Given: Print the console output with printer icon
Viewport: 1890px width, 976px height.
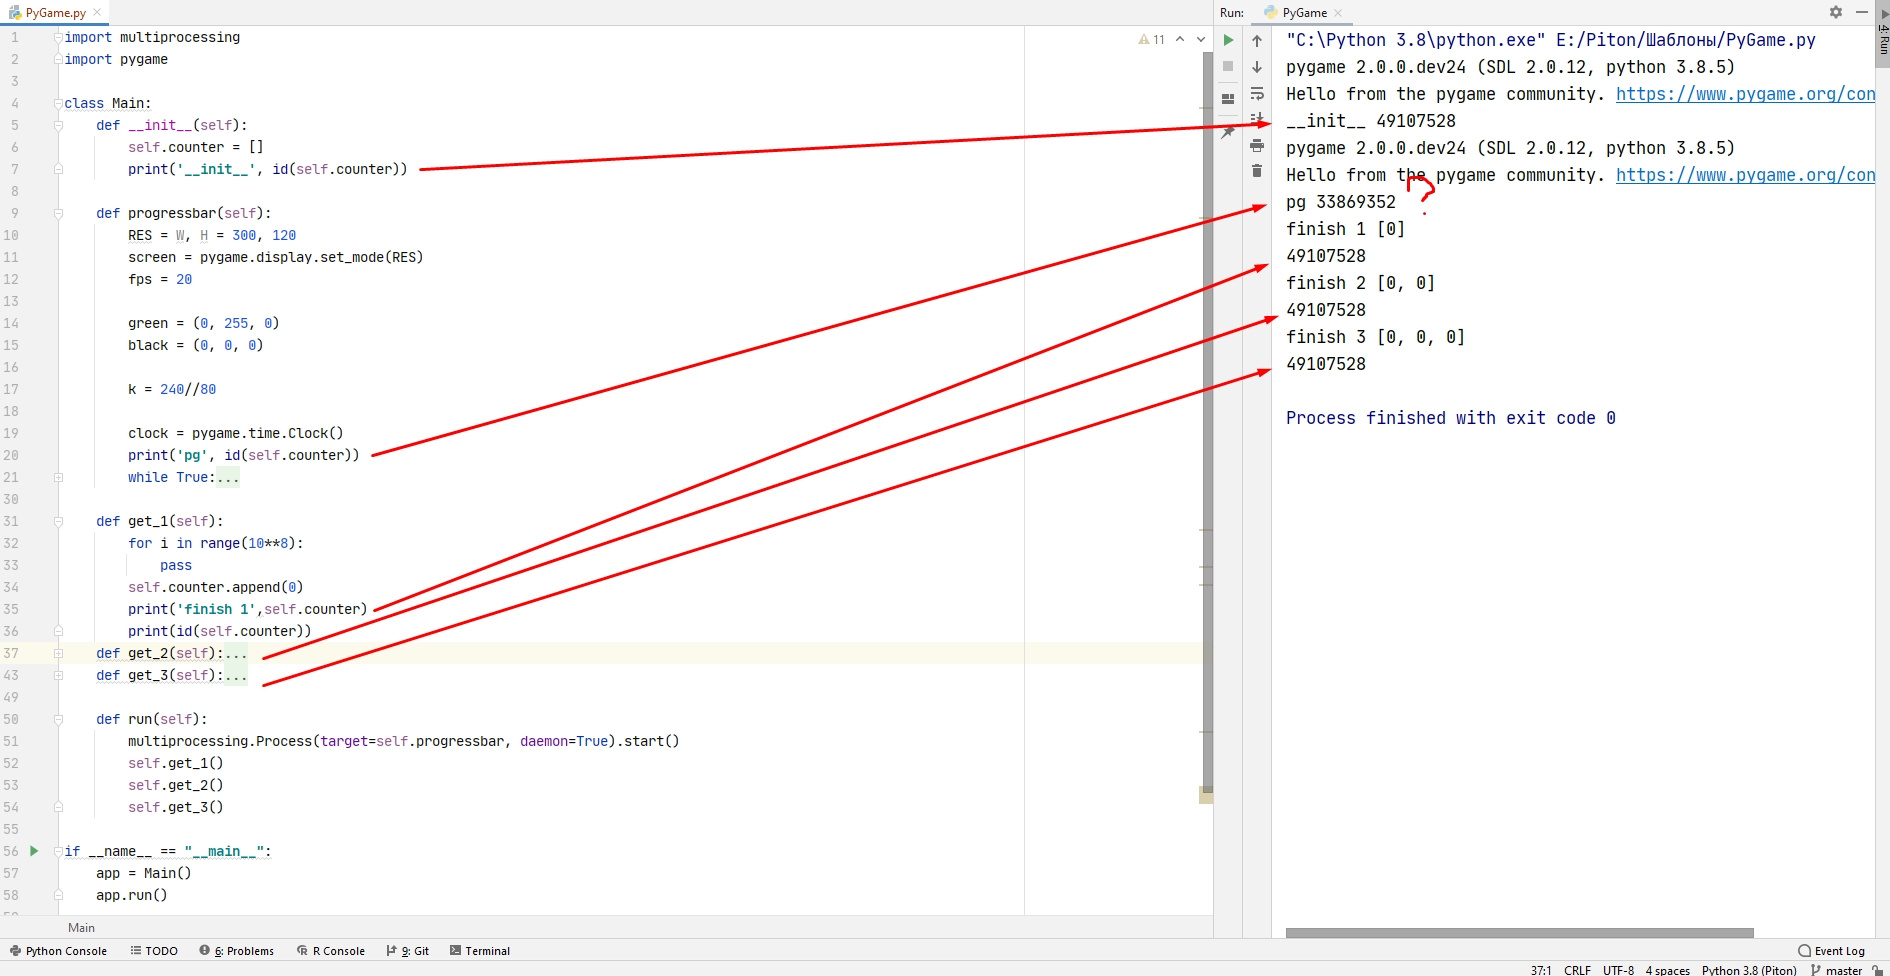Looking at the screenshot, I should pyautogui.click(x=1257, y=146).
